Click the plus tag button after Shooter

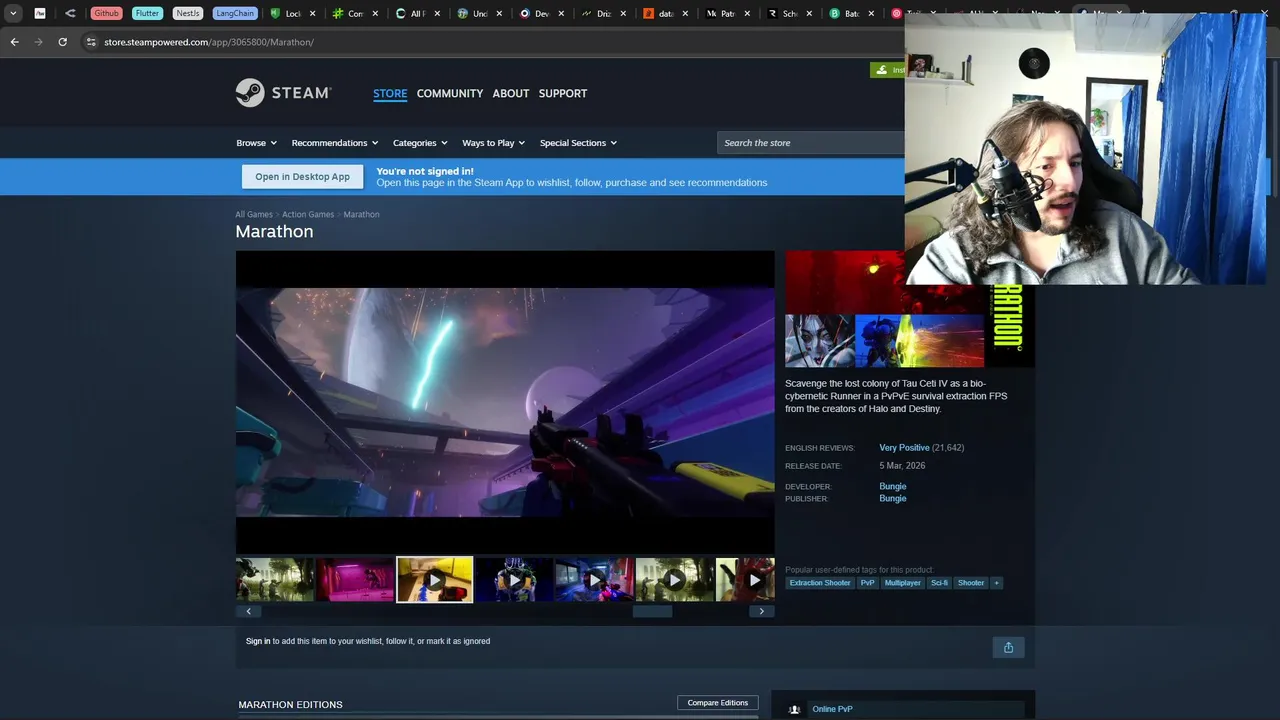tap(996, 583)
